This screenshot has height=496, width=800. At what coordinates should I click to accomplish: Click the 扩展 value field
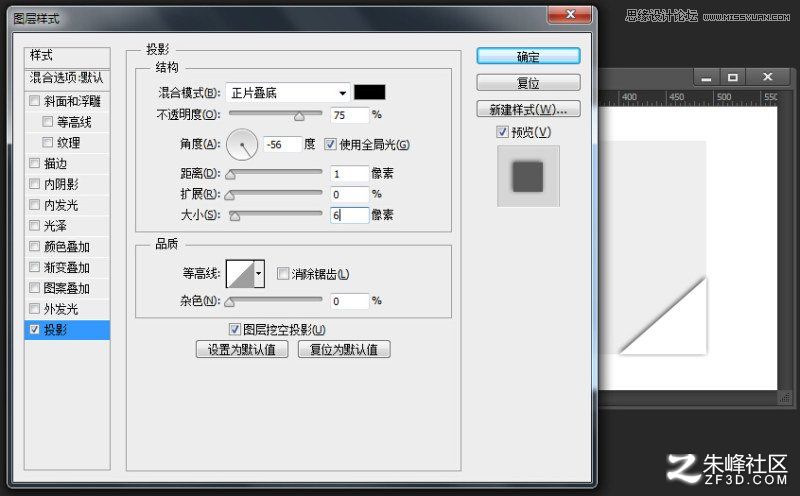349,194
